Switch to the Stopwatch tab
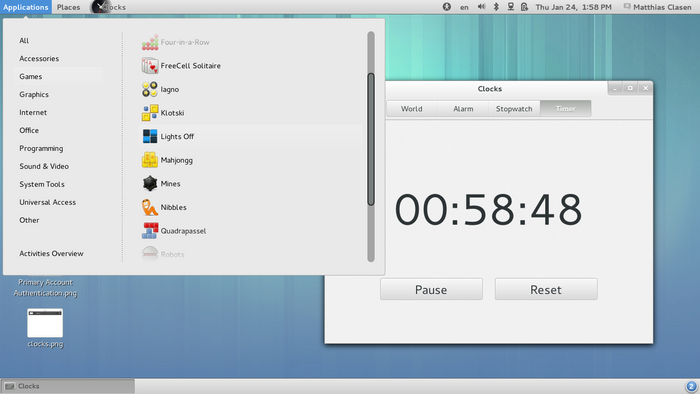Viewport: 700px width, 394px height. coord(514,108)
